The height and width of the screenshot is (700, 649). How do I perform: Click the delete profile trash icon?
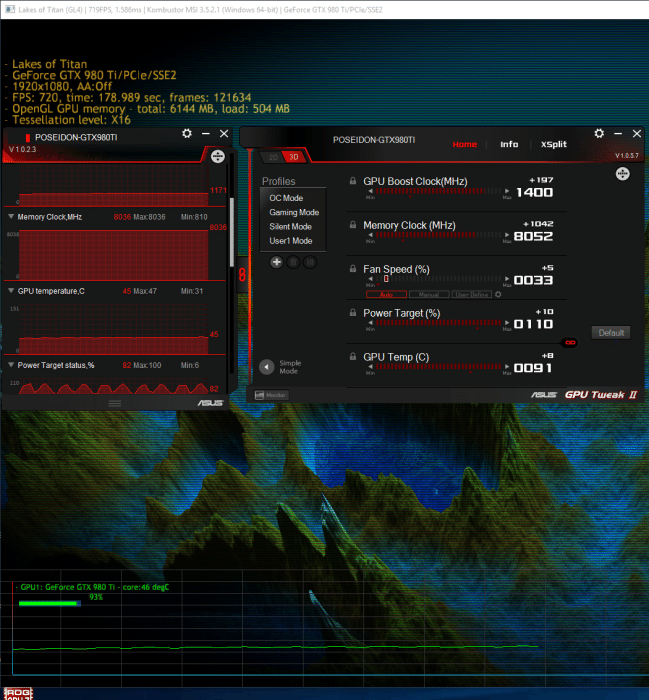click(x=293, y=262)
